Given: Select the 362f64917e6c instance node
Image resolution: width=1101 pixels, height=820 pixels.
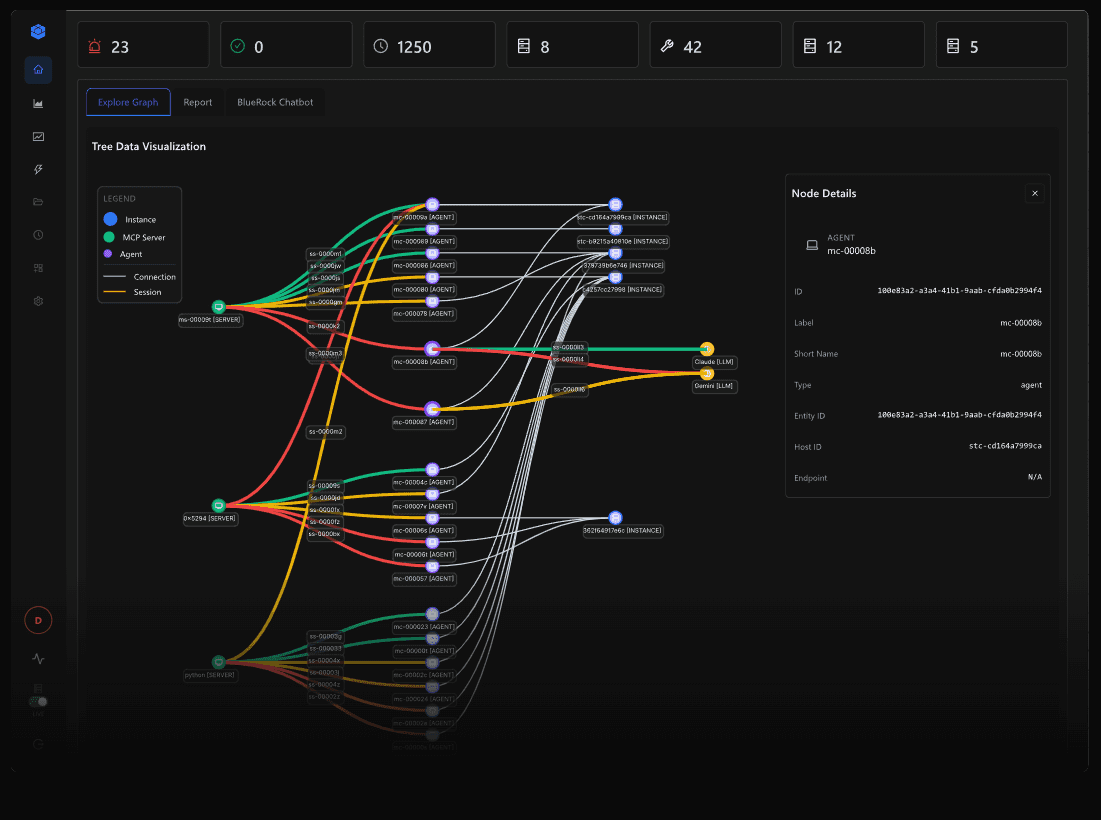Looking at the screenshot, I should (x=616, y=518).
